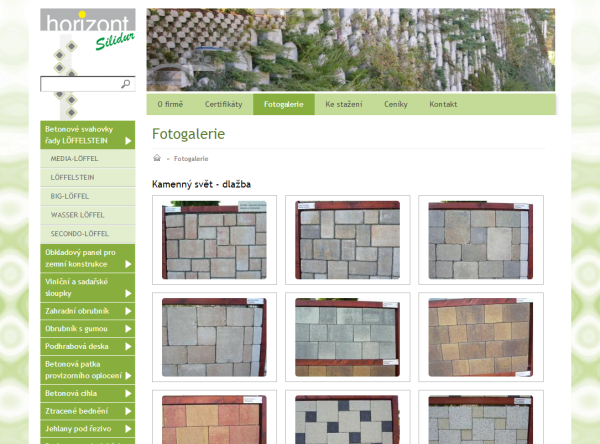
Task: Expand arrow beside Ztracené bednění
Action: point(128,411)
